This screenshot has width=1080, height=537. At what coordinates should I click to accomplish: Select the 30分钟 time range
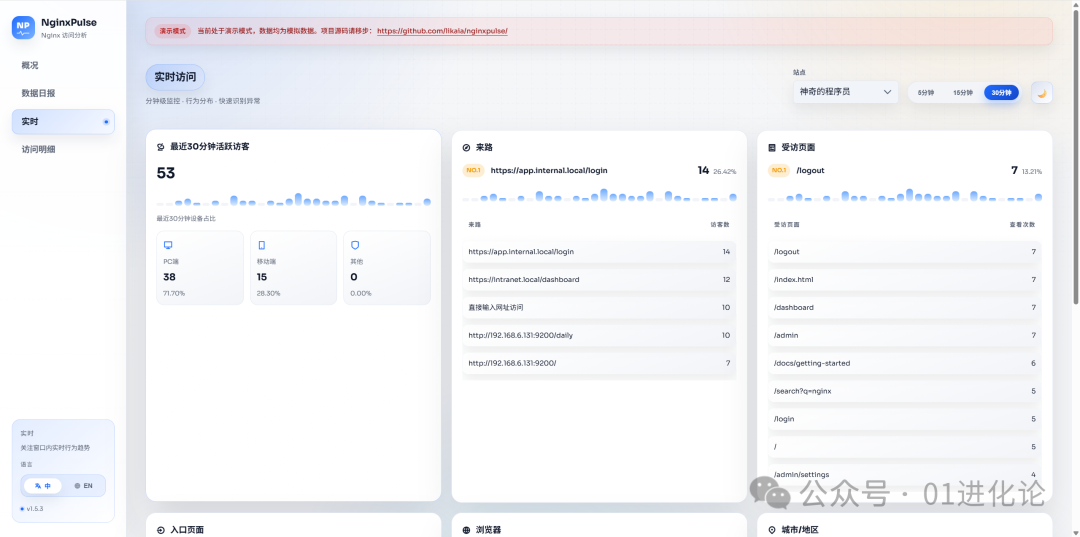(x=1000, y=92)
